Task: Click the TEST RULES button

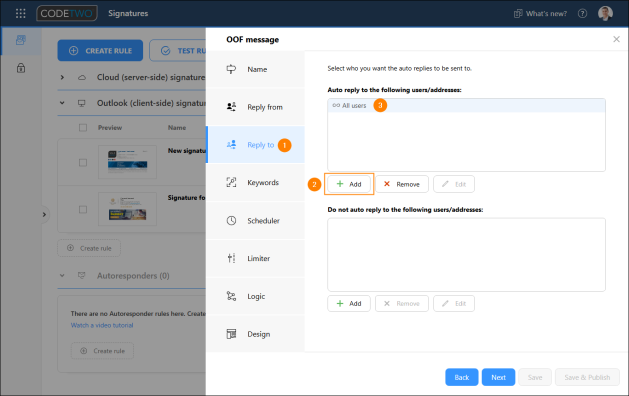Action: click(x=178, y=51)
